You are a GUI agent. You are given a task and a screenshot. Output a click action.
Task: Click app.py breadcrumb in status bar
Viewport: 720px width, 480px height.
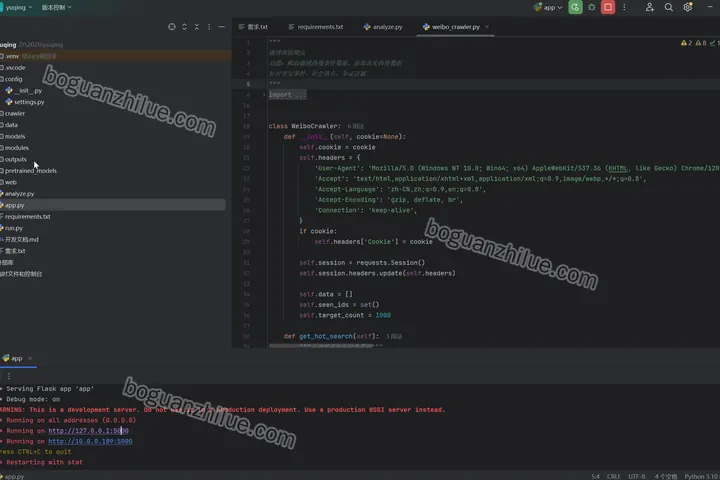click(13, 476)
